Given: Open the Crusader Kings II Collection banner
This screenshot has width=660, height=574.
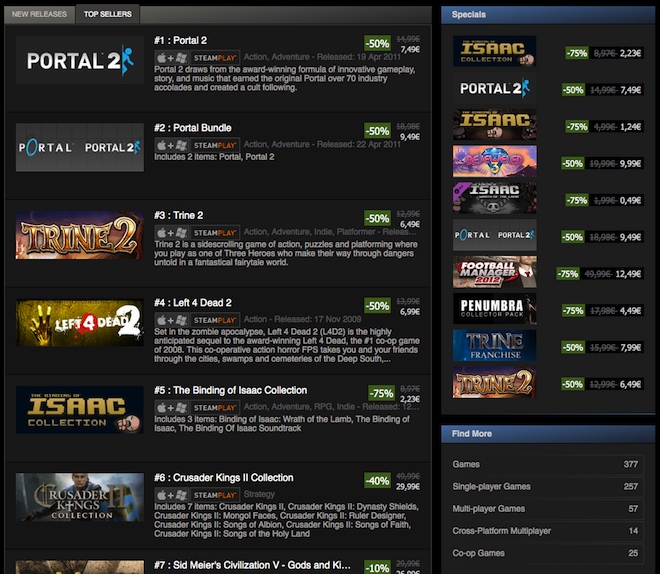Looking at the screenshot, I should [x=80, y=497].
